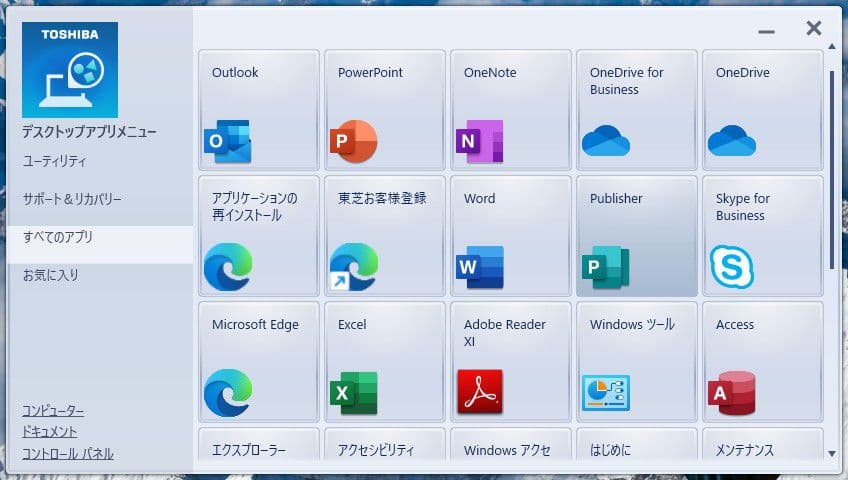Screen dimensions: 848x480
Task: Click the vertical scrollbar thumb
Action: 832,170
